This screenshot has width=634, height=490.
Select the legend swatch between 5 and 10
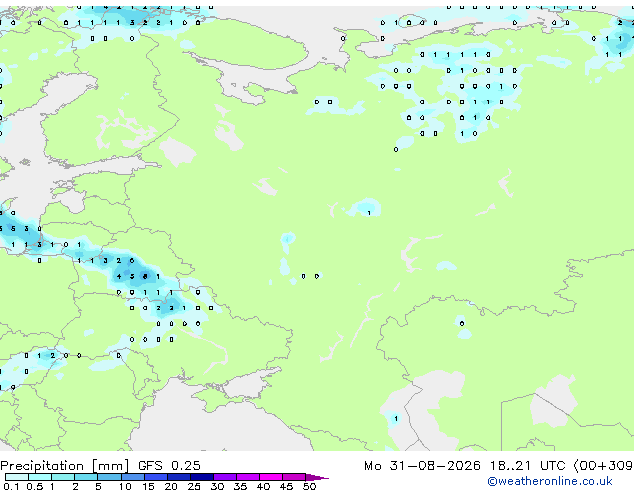coord(109,477)
